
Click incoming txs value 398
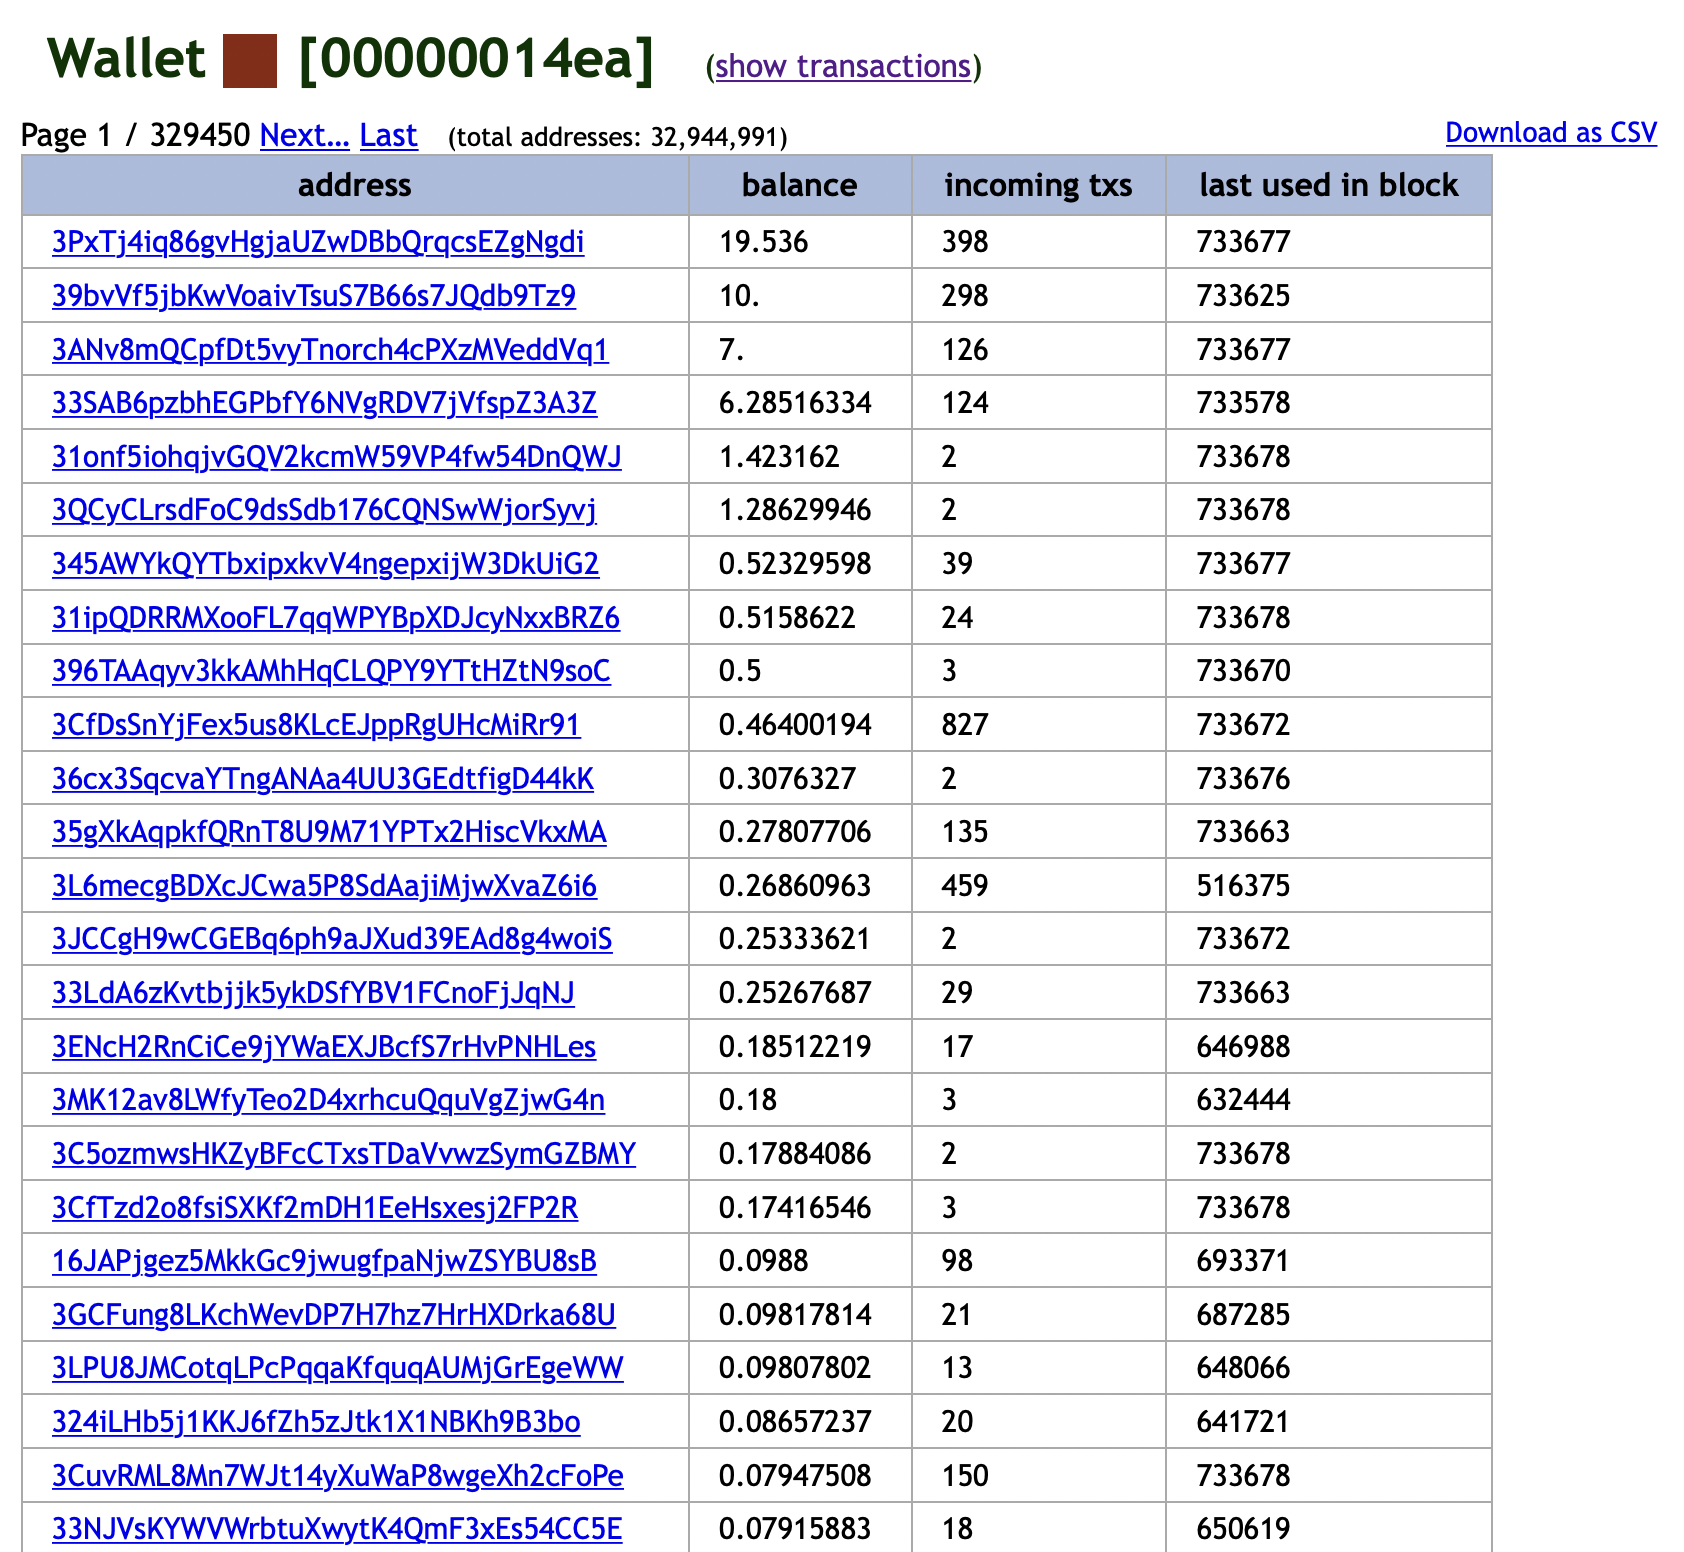coord(965,242)
